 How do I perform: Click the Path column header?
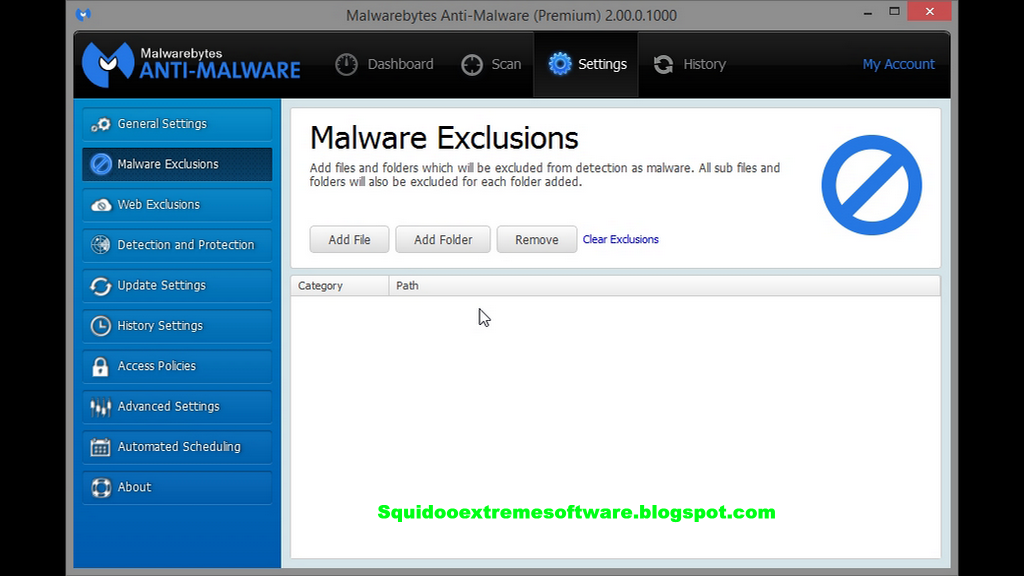click(x=664, y=286)
